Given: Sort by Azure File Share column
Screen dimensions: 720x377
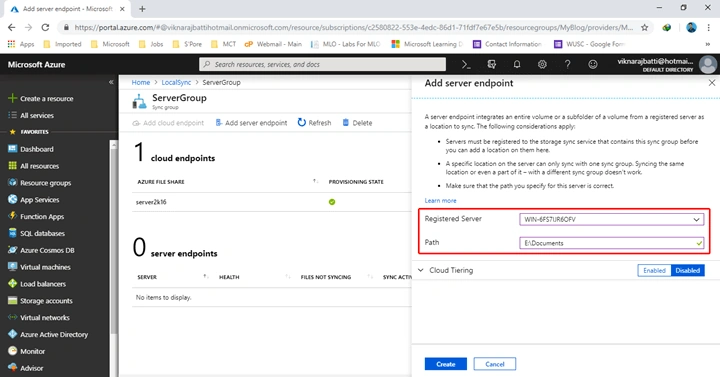Looking at the screenshot, I should pos(161,182).
